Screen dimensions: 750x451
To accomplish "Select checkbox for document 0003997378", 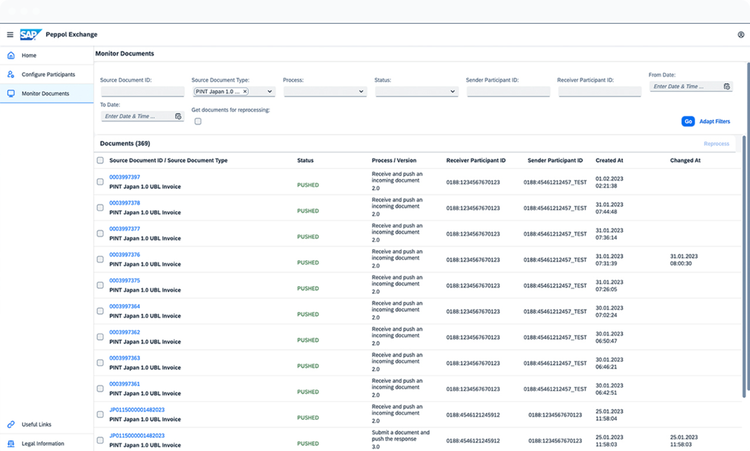I will coord(100,208).
